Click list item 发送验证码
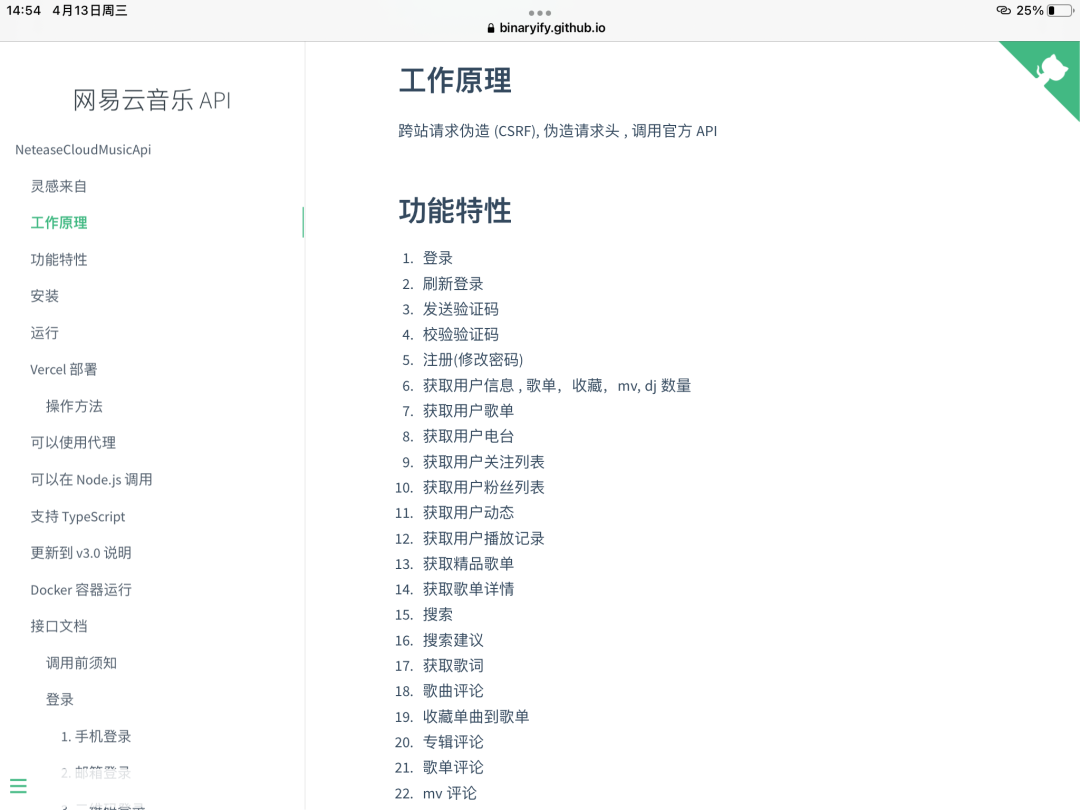Image resolution: width=1080 pixels, height=810 pixels. (x=461, y=309)
